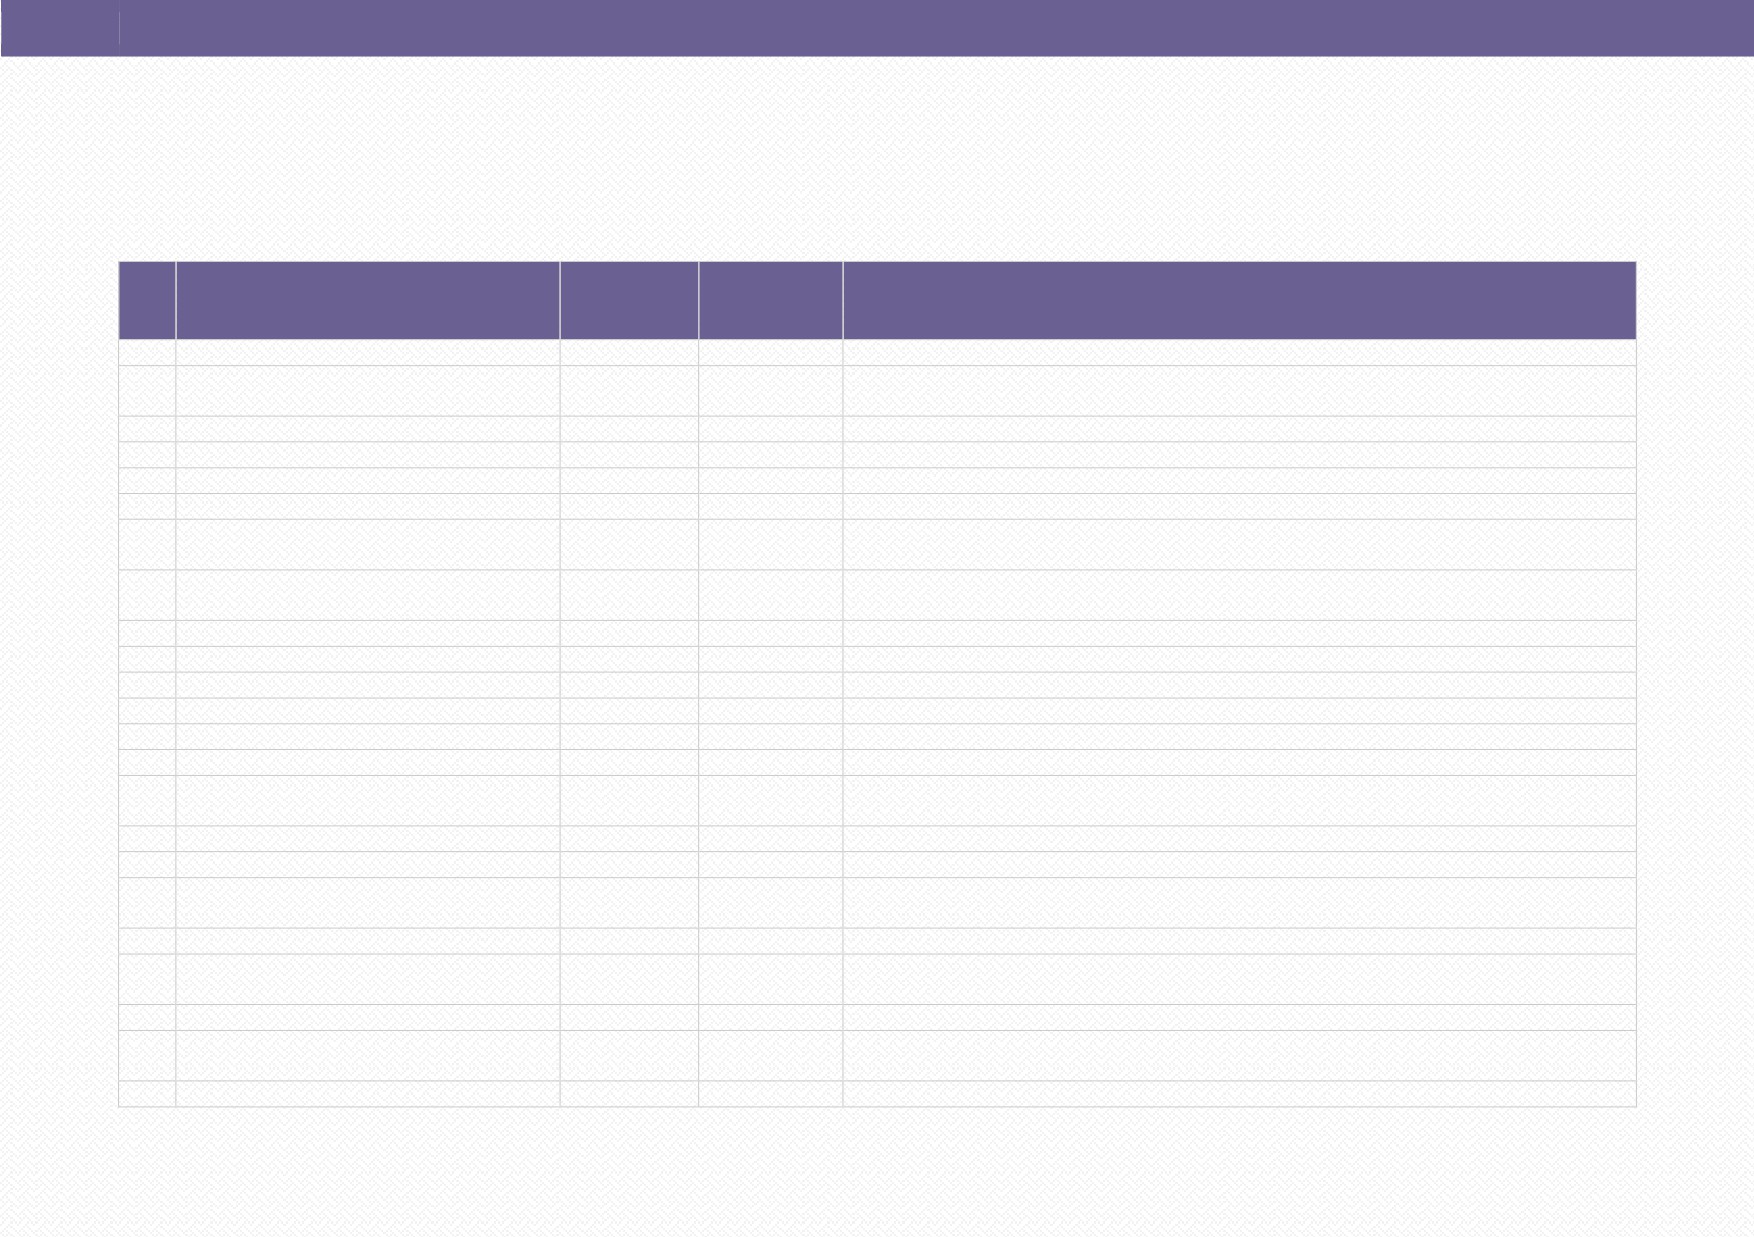
Task: Click the first body row's widest cell
Action: pyautogui.click(x=1239, y=353)
